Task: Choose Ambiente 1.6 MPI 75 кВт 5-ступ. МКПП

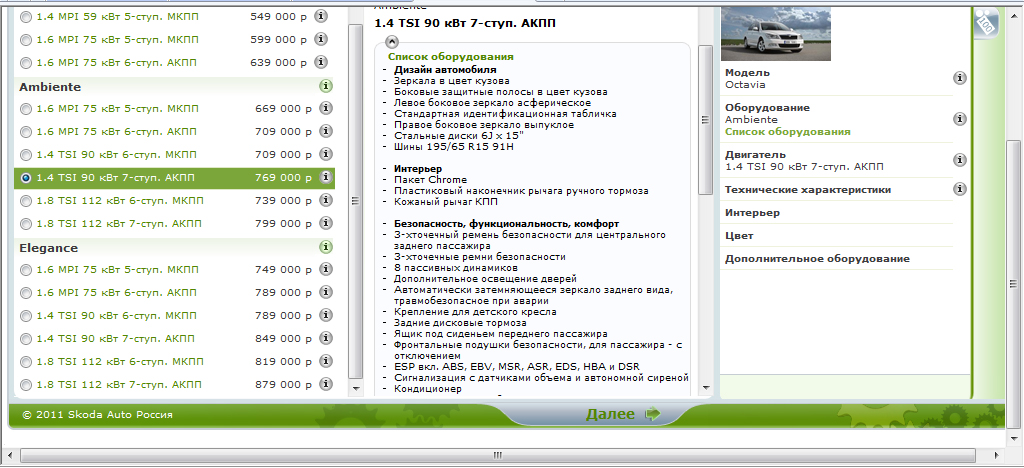Action: (26, 109)
